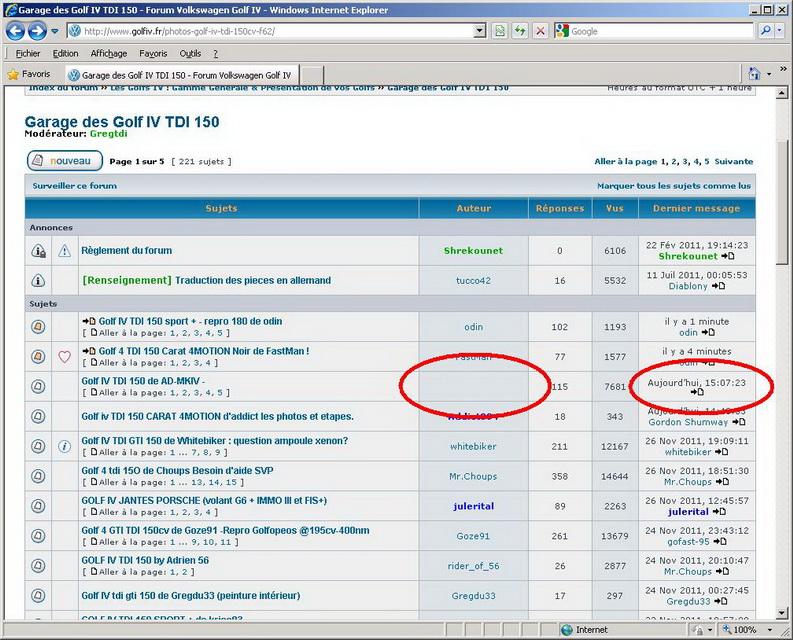Screen dimensions: 793x640
Task: Open Gordon Shumway last poster profile
Action: tap(688, 422)
